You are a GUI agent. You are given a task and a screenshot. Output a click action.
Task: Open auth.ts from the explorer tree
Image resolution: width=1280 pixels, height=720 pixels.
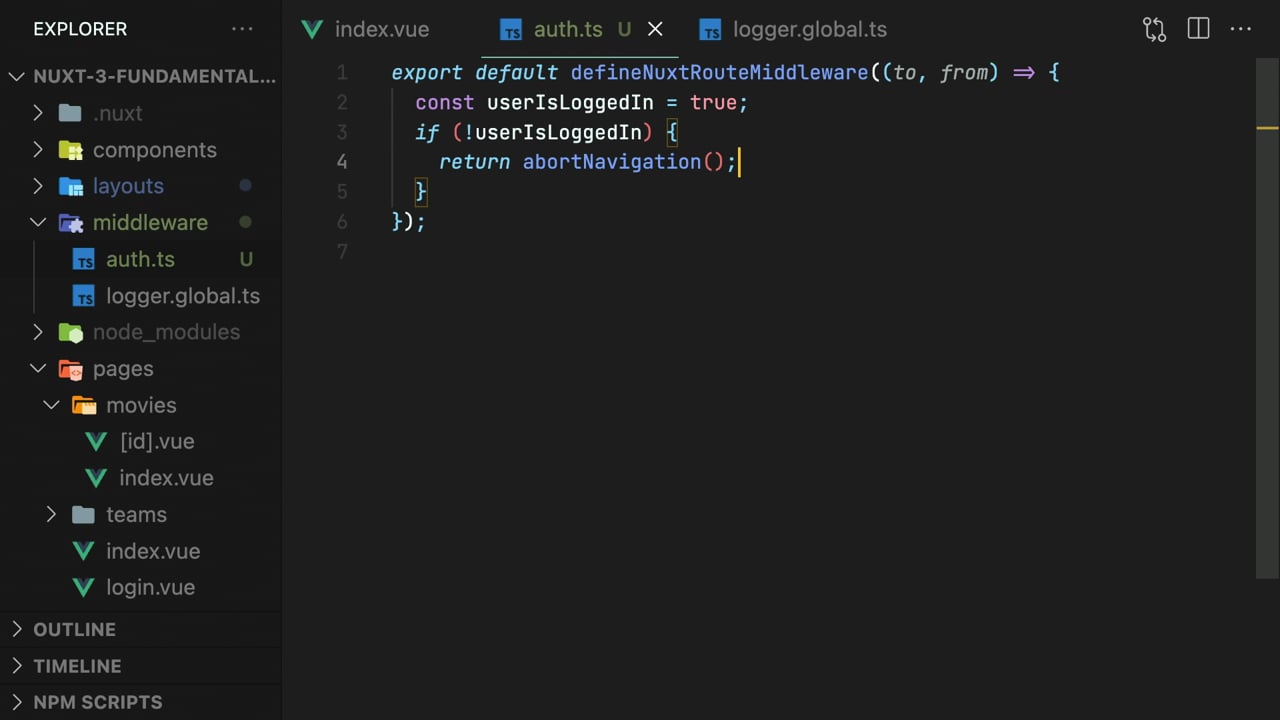click(140, 259)
